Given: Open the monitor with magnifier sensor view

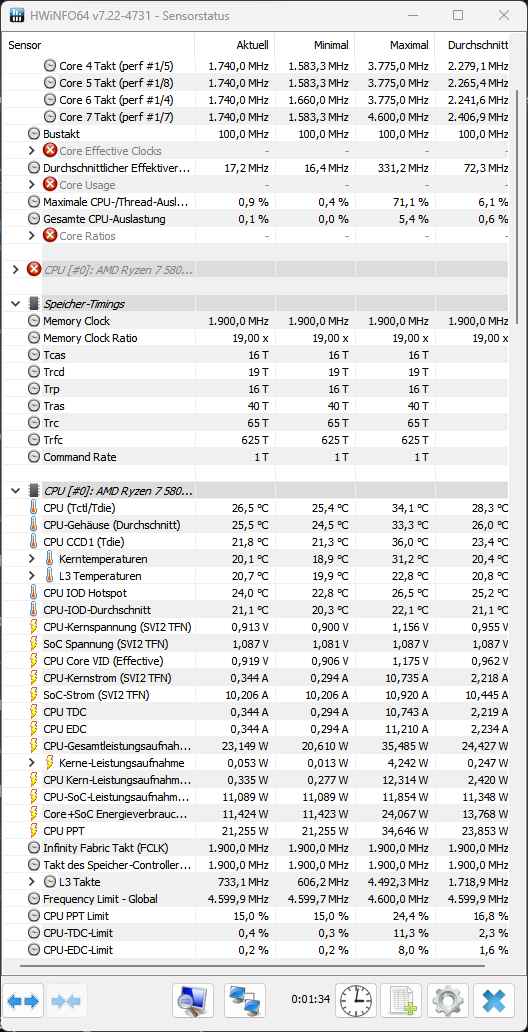Looking at the screenshot, I should (x=194, y=1002).
